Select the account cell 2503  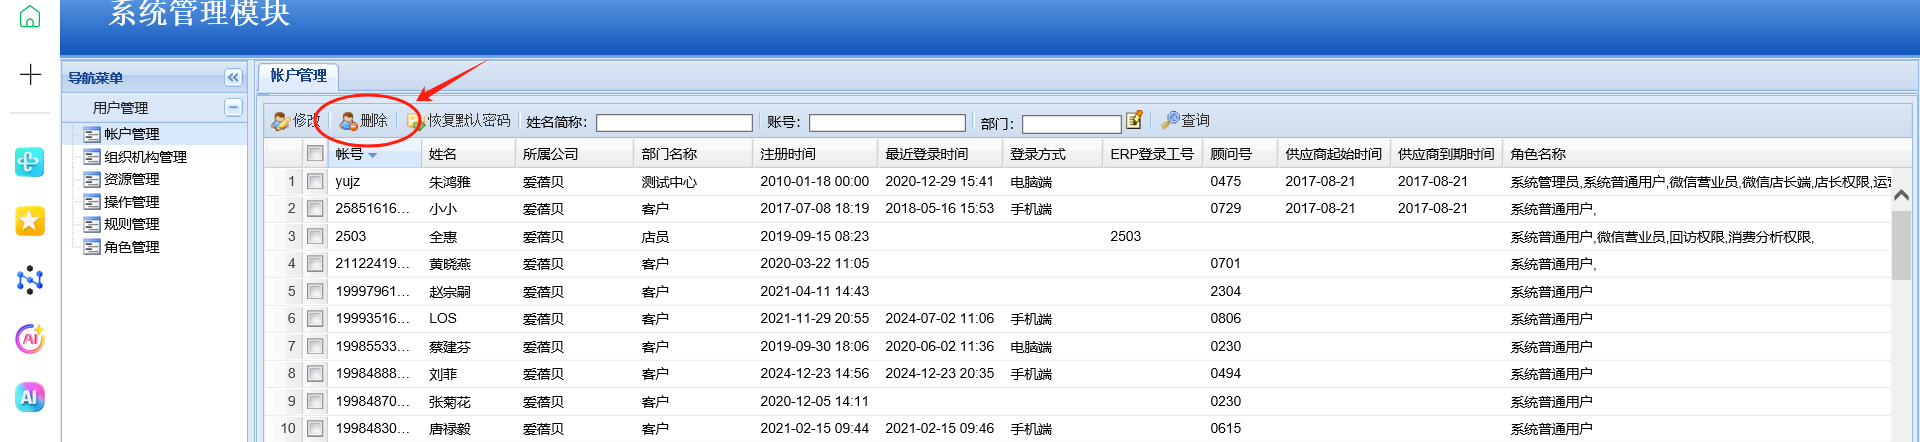(x=351, y=236)
